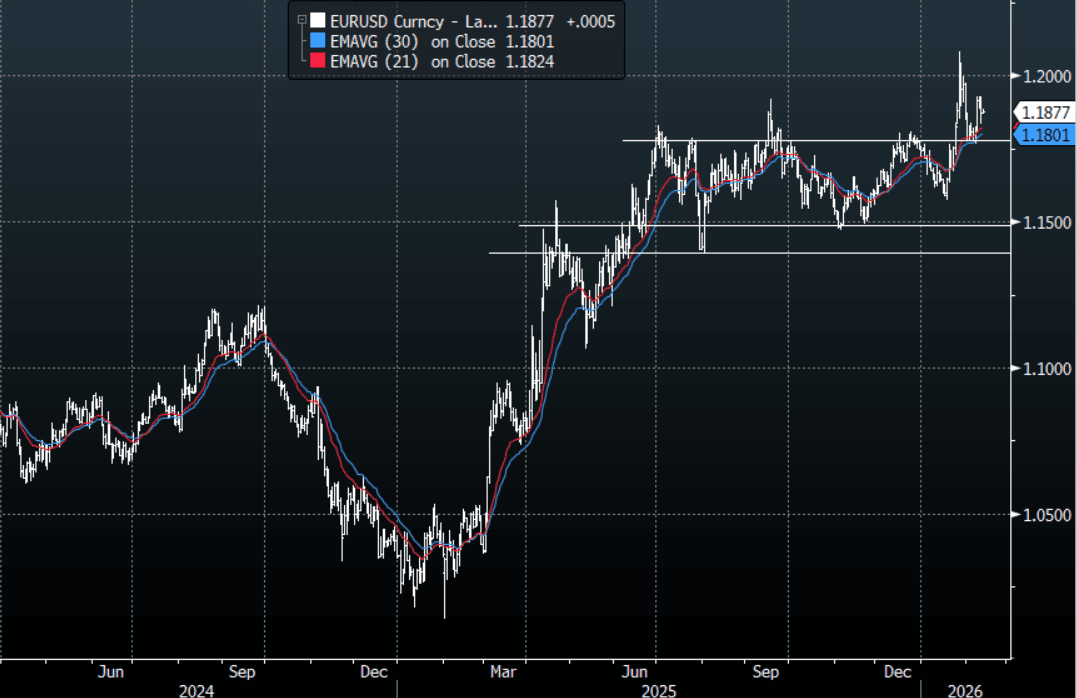Click the white 1.1877 price tag on axis
Image resolution: width=1077 pixels, height=698 pixels.
tap(1045, 112)
